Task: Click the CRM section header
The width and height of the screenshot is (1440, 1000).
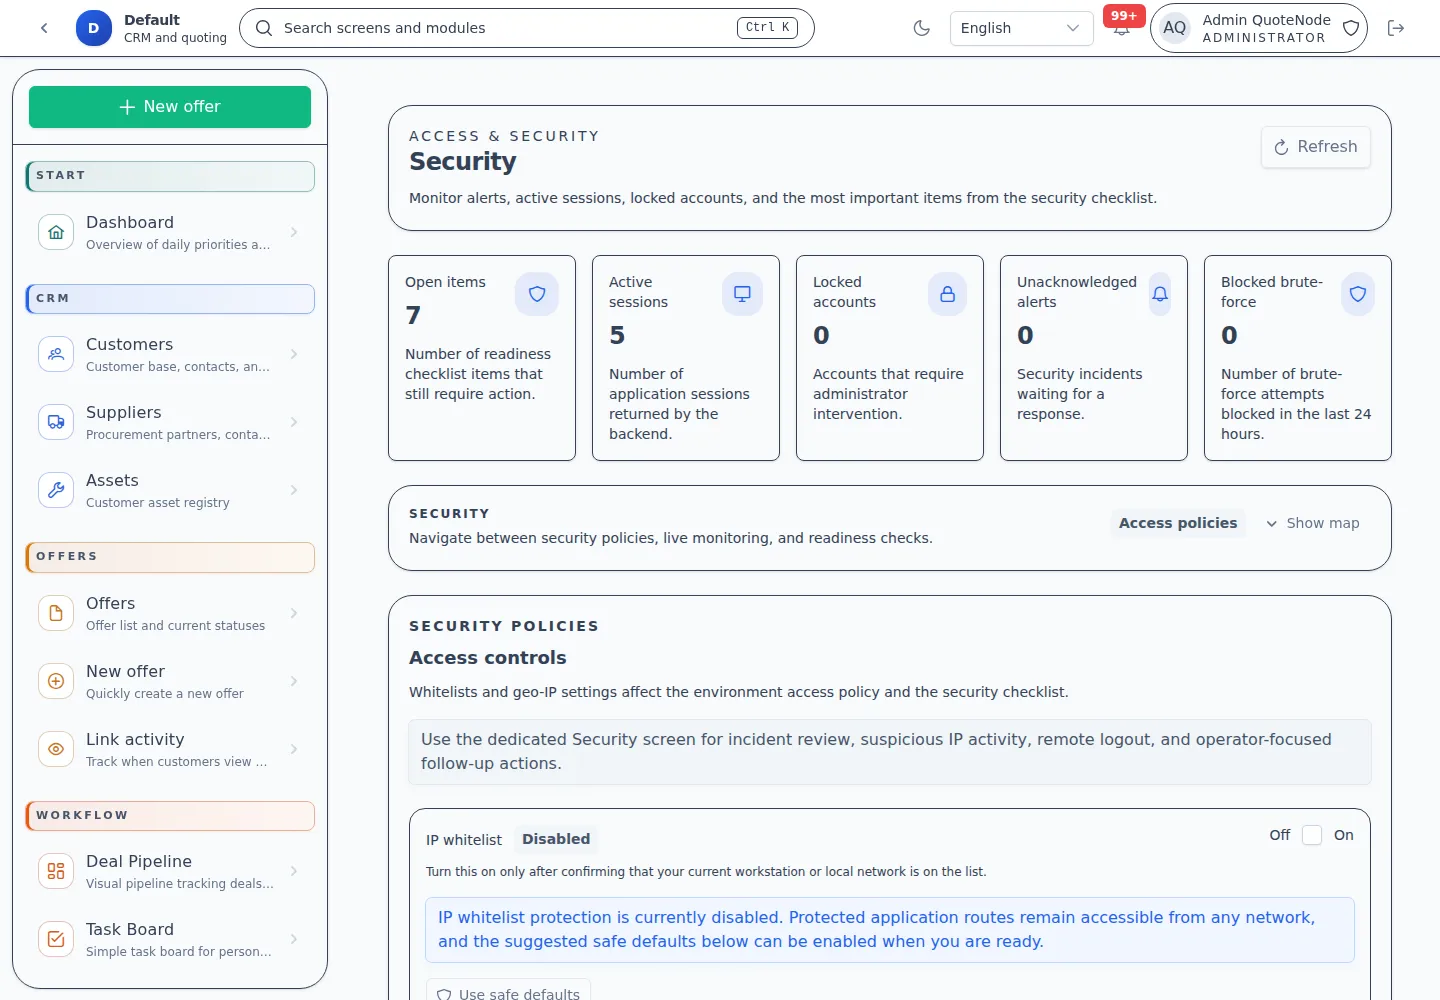Action: (170, 299)
